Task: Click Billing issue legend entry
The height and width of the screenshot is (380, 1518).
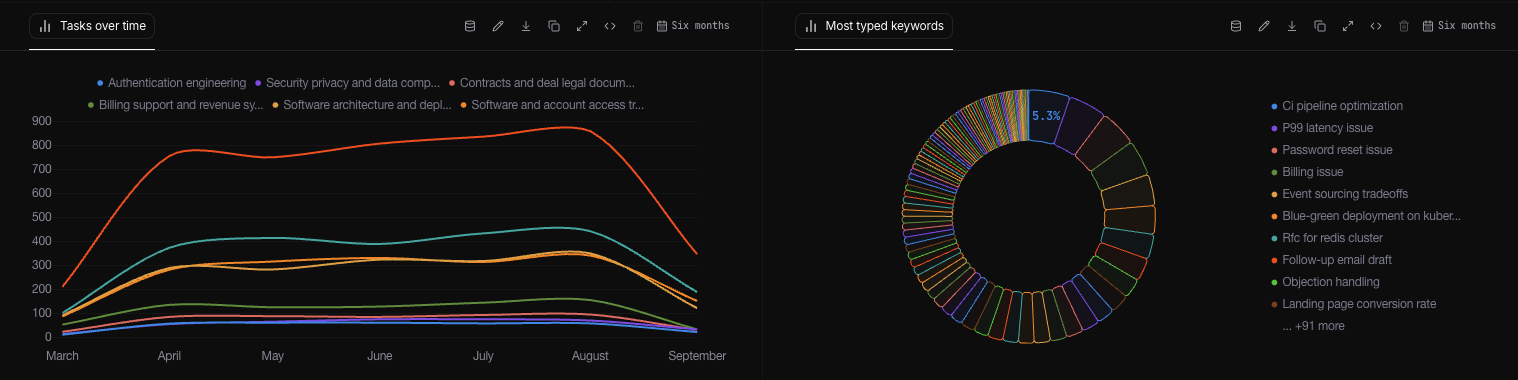Action: tap(1307, 172)
